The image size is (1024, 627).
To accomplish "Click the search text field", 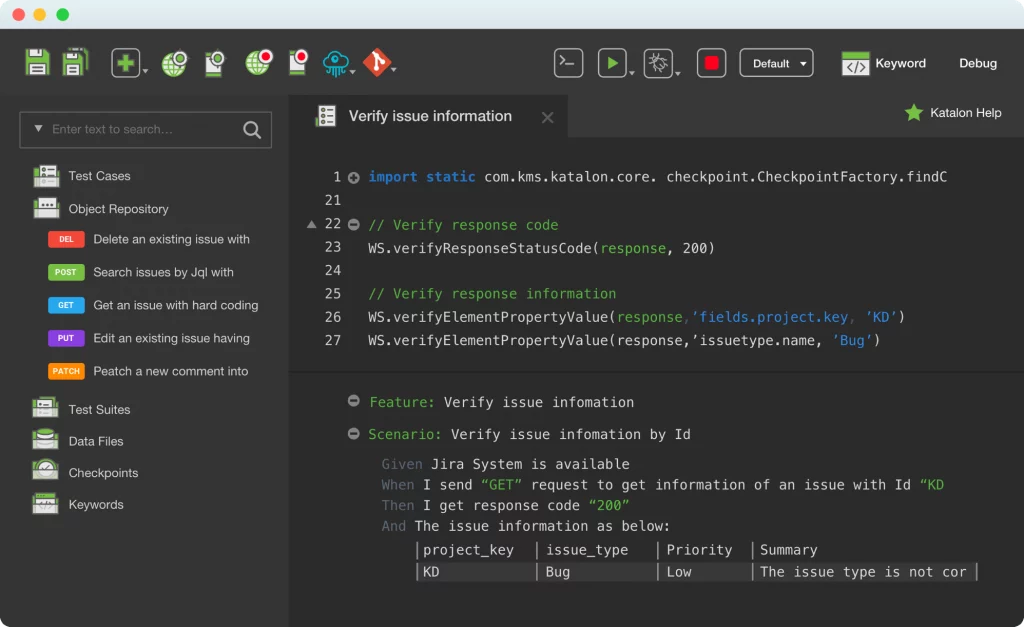I will coord(140,129).
